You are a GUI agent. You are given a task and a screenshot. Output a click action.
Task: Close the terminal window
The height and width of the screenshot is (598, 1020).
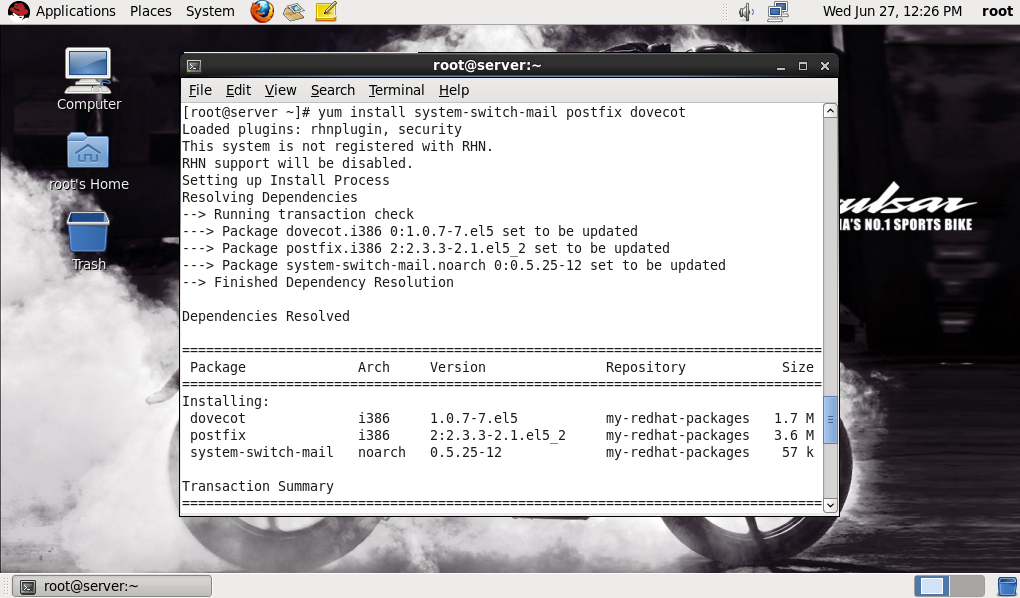[825, 66]
